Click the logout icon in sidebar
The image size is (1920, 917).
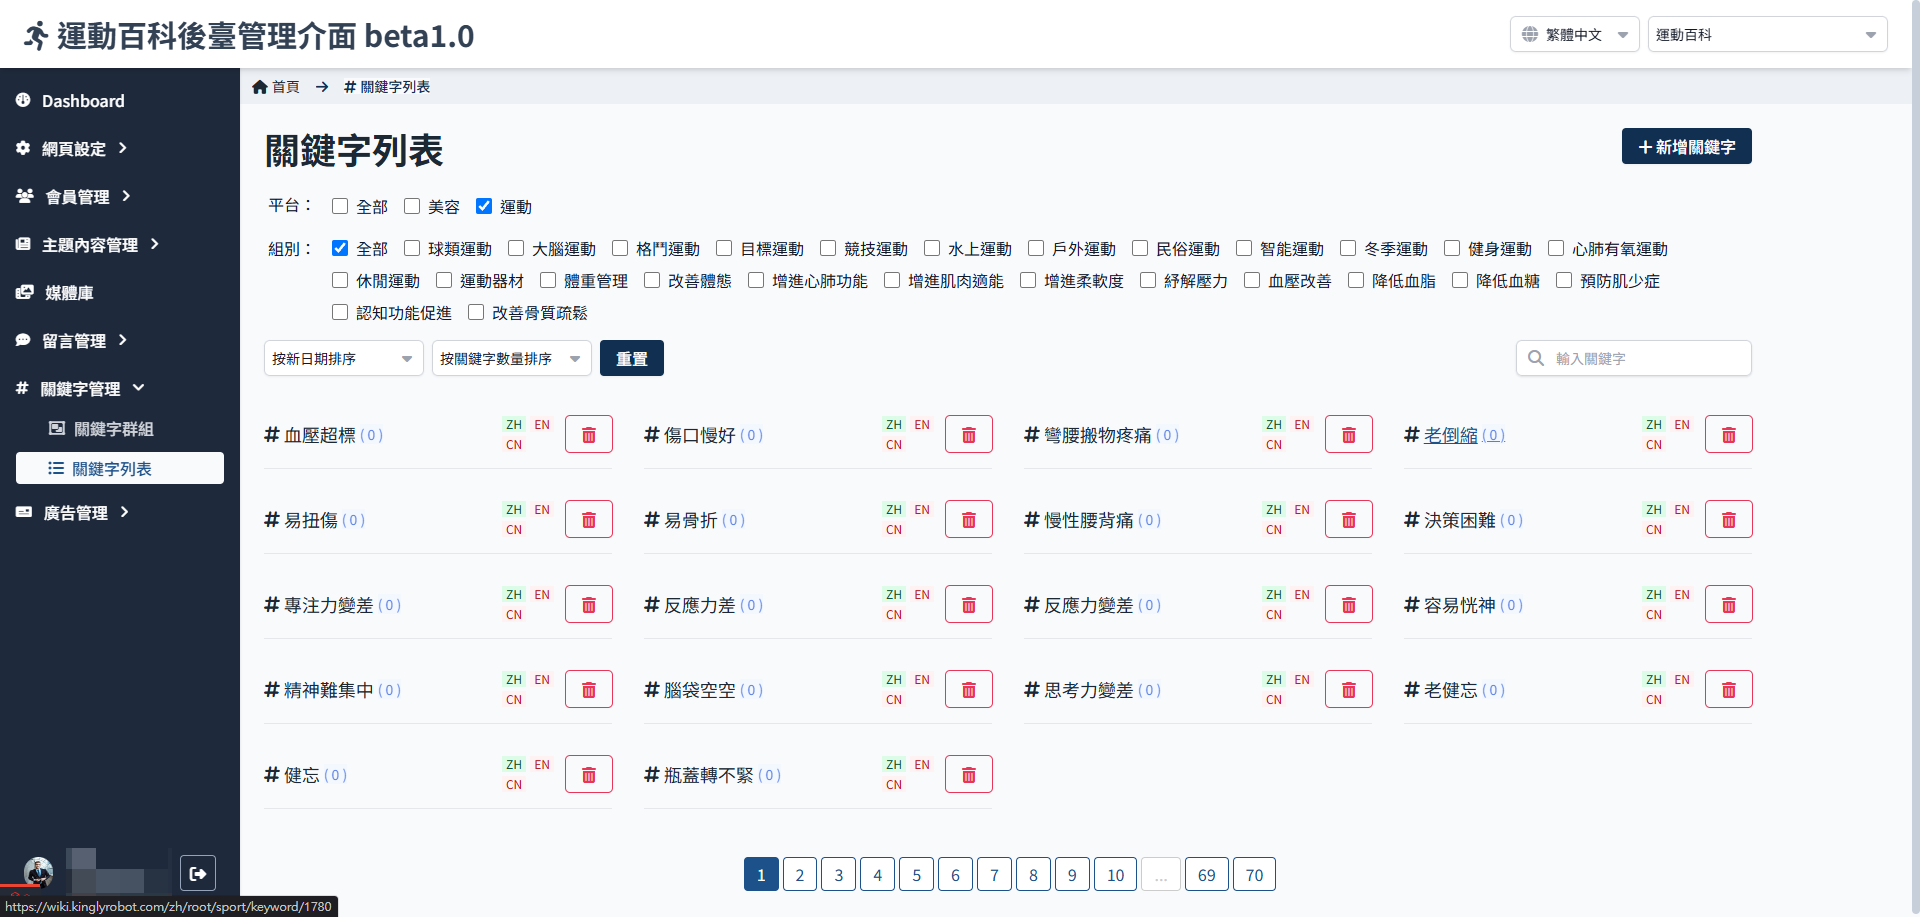198,873
